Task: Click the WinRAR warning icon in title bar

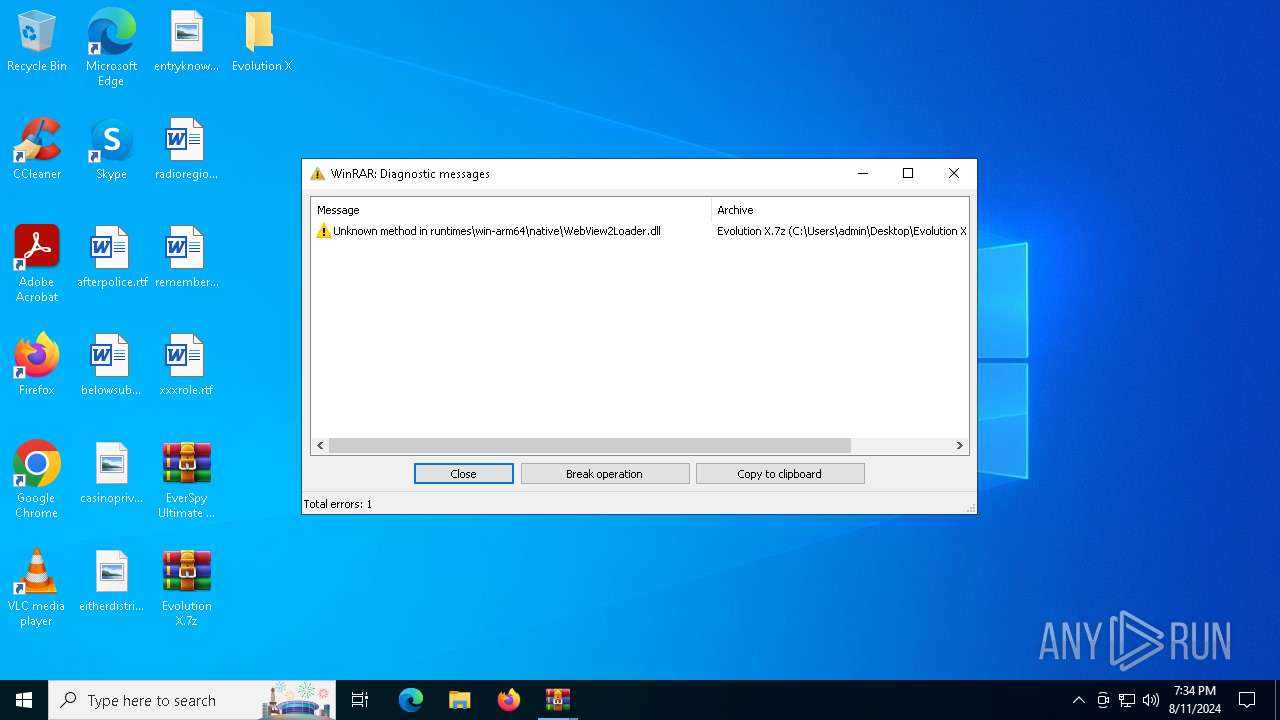Action: click(318, 173)
